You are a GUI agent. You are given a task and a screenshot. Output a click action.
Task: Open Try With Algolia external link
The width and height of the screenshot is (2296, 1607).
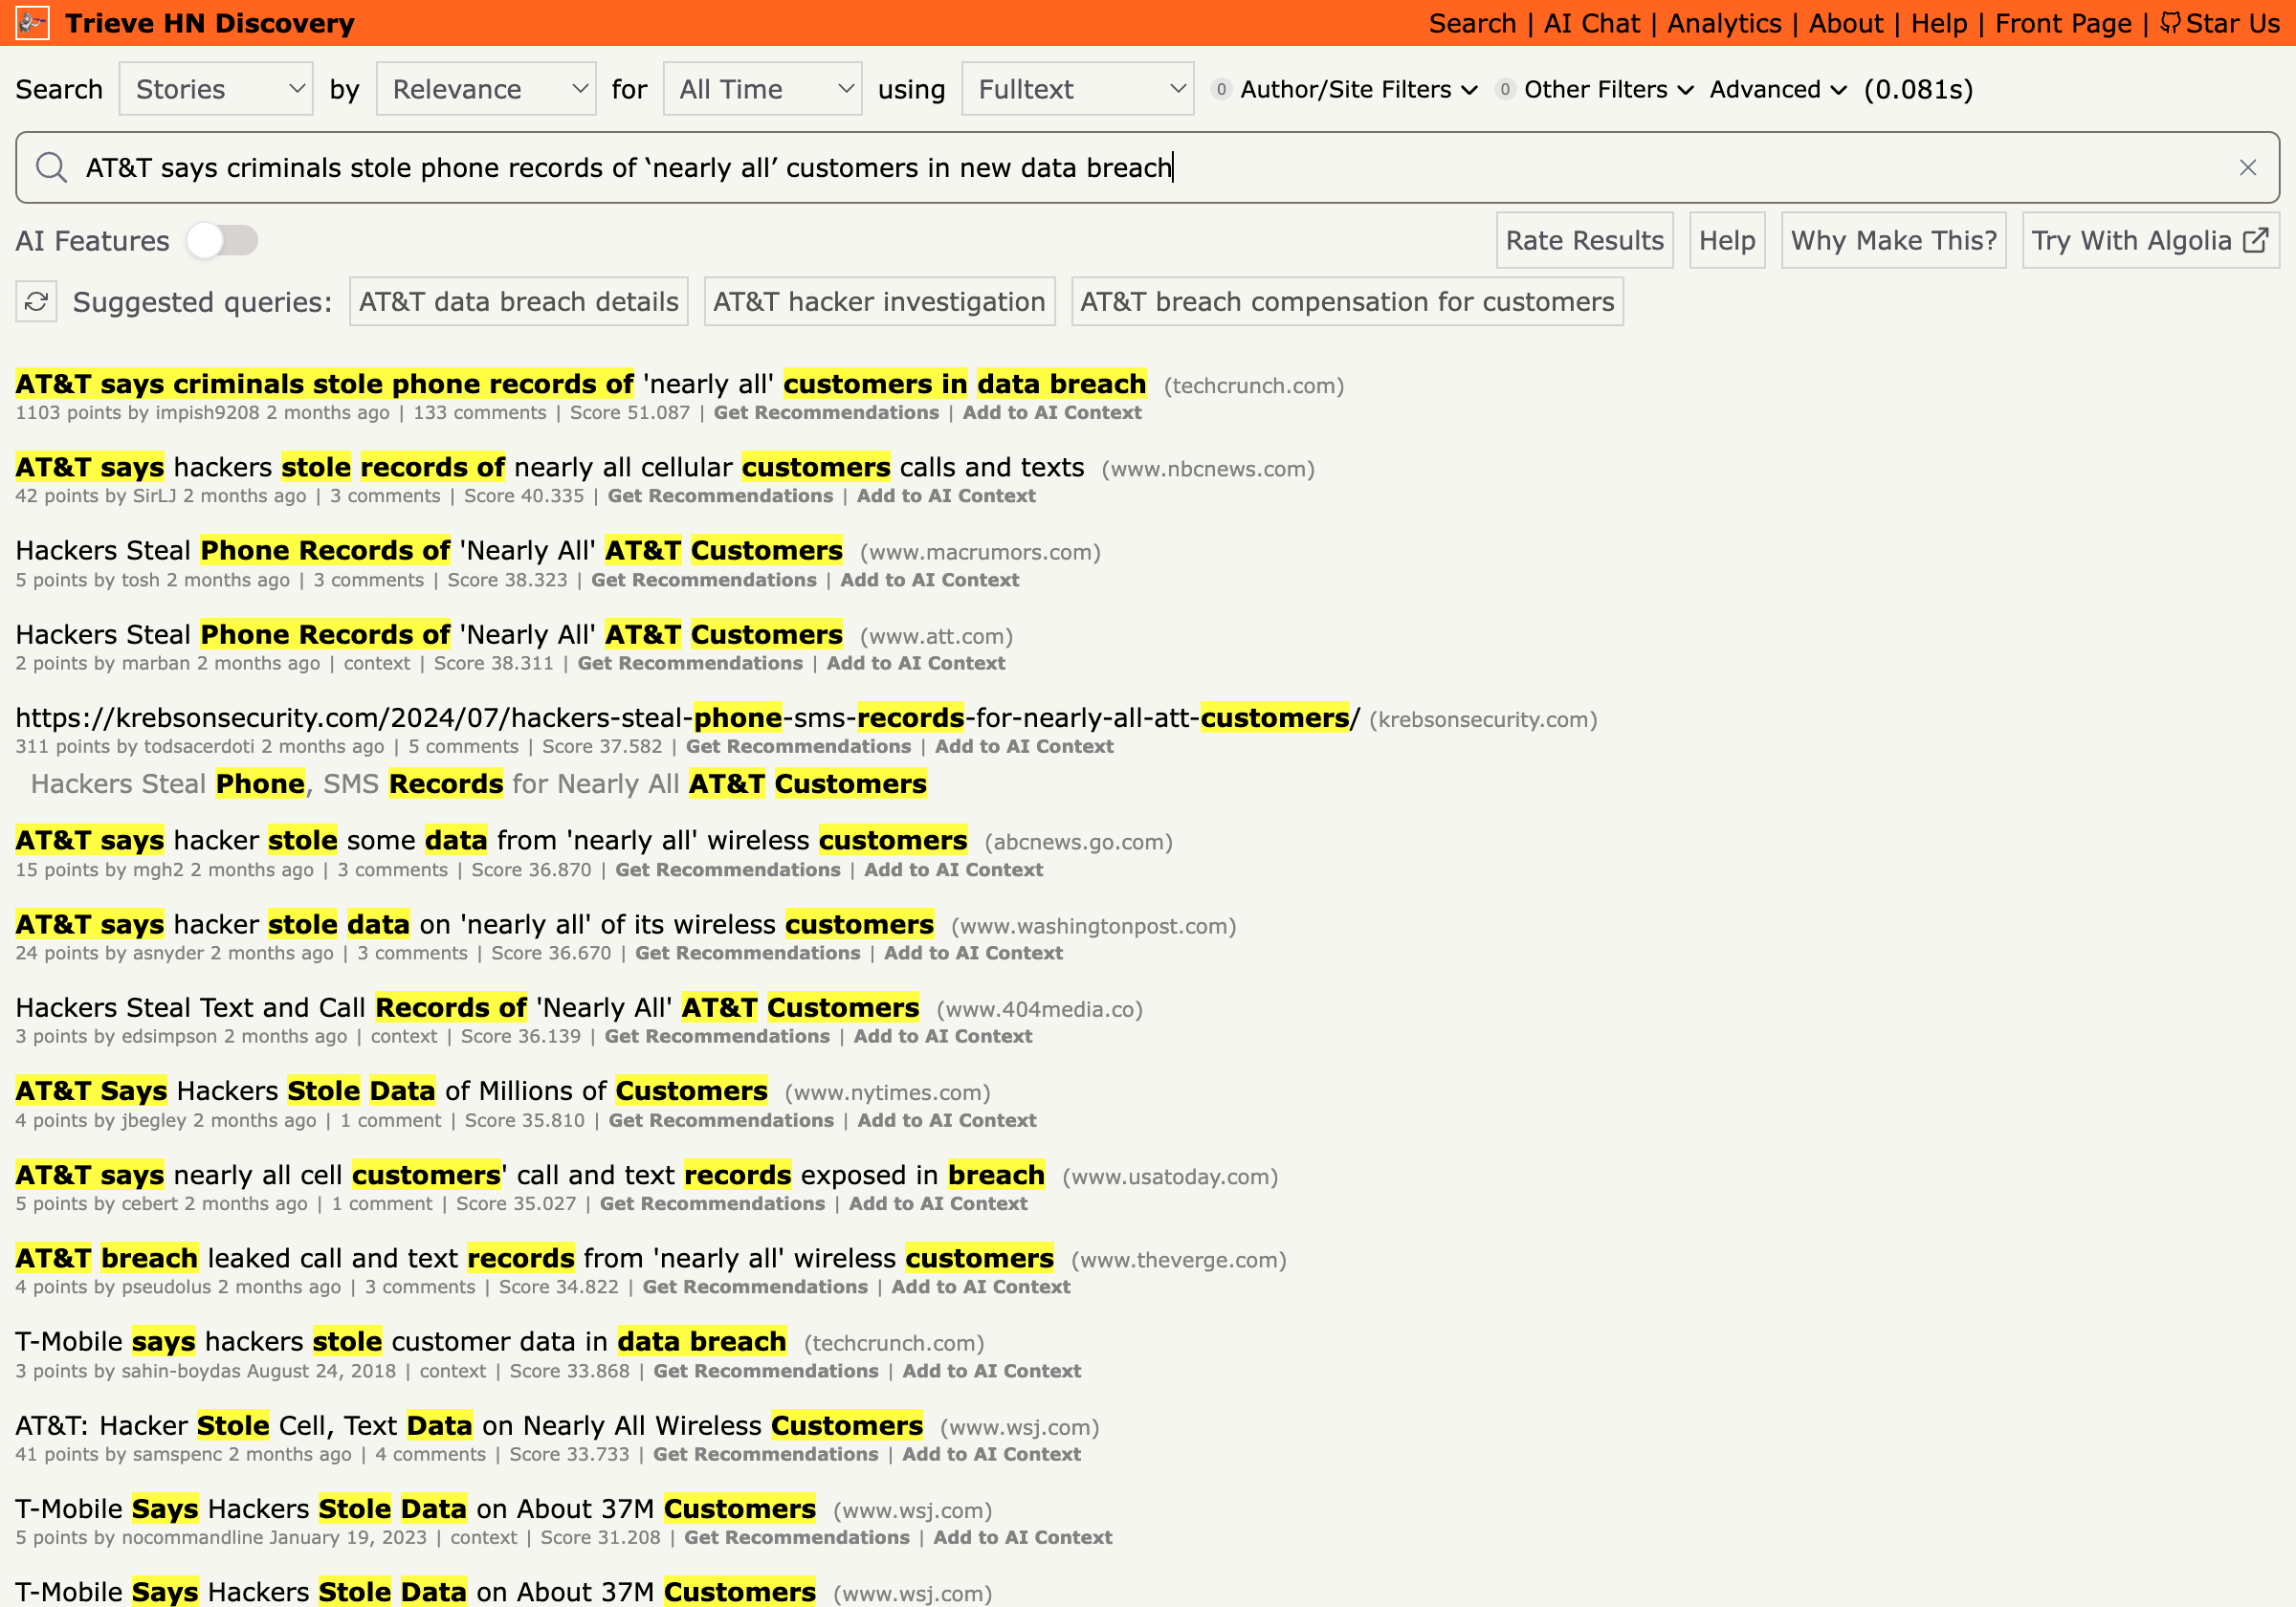[x=2150, y=240]
